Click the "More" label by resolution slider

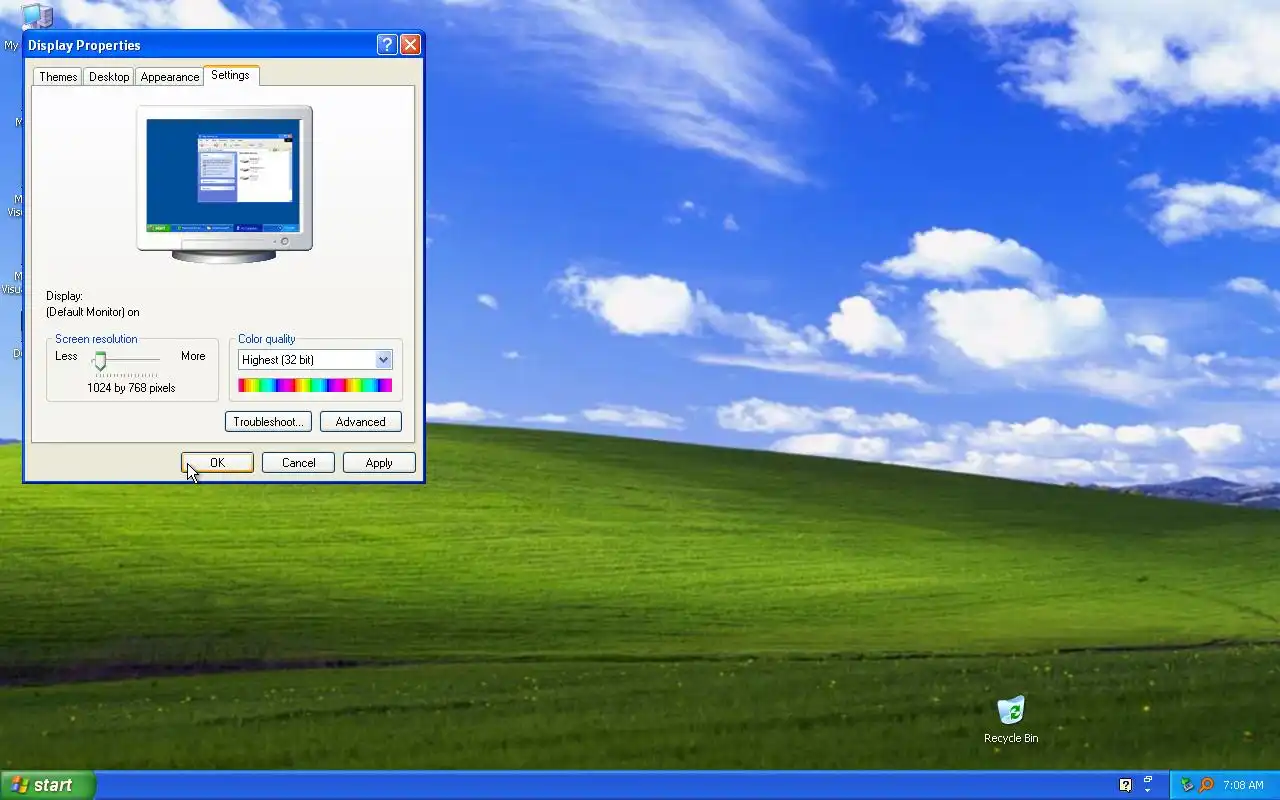click(x=193, y=356)
